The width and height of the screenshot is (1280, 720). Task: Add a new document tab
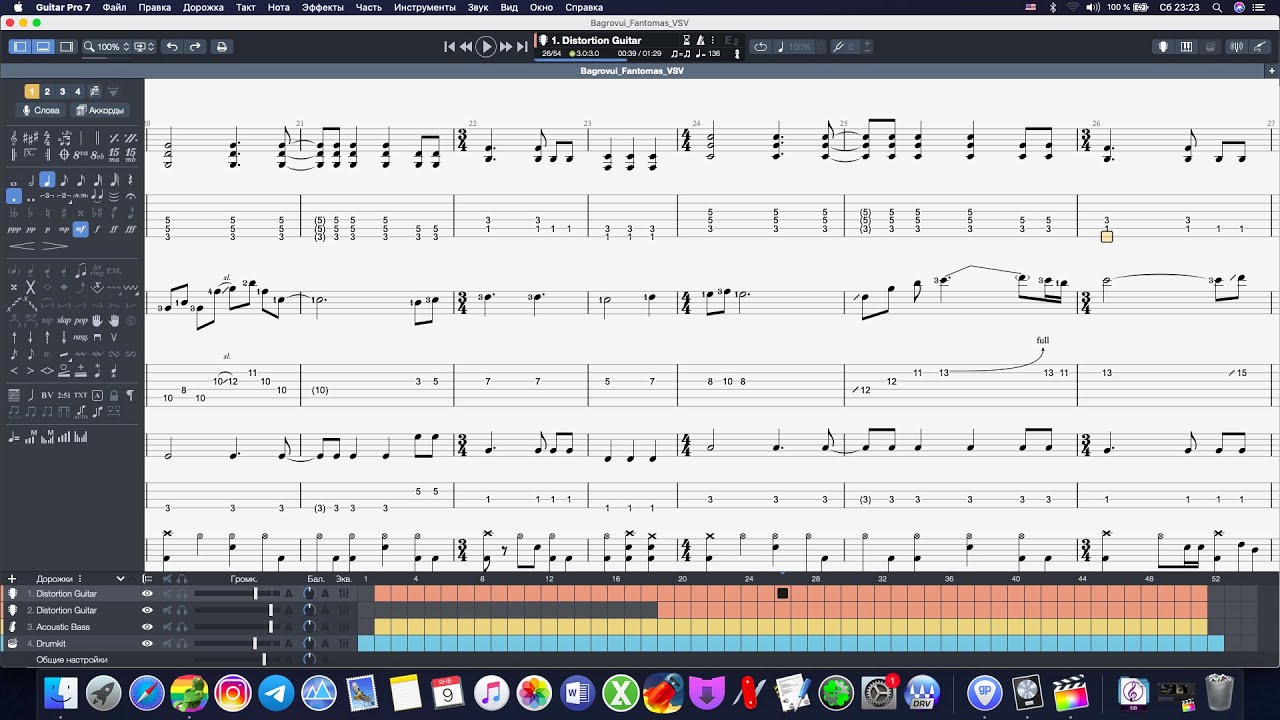coord(1271,71)
